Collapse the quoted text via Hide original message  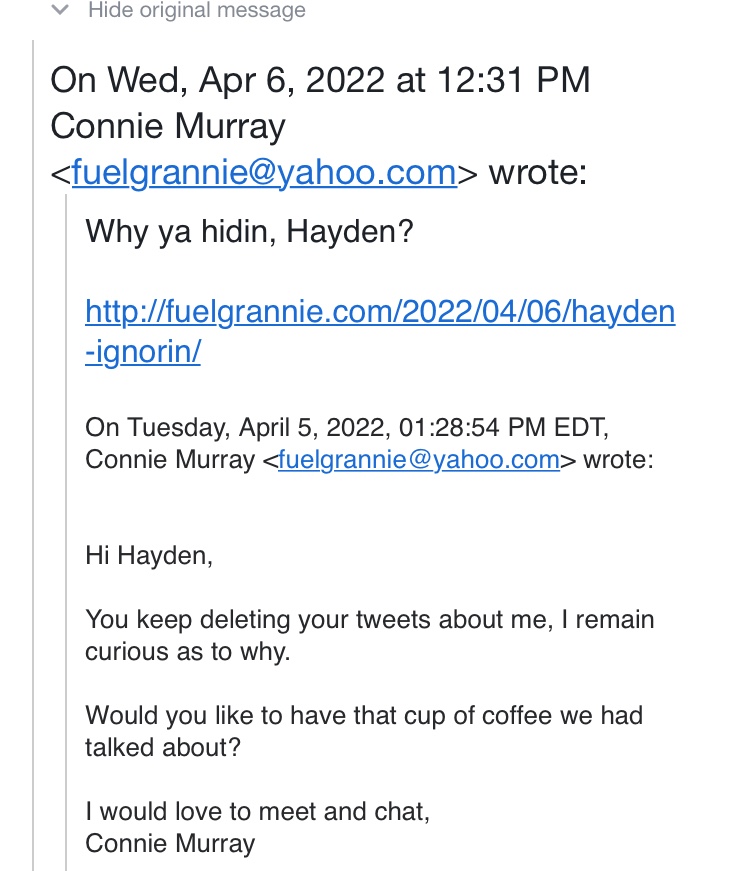[196, 11]
